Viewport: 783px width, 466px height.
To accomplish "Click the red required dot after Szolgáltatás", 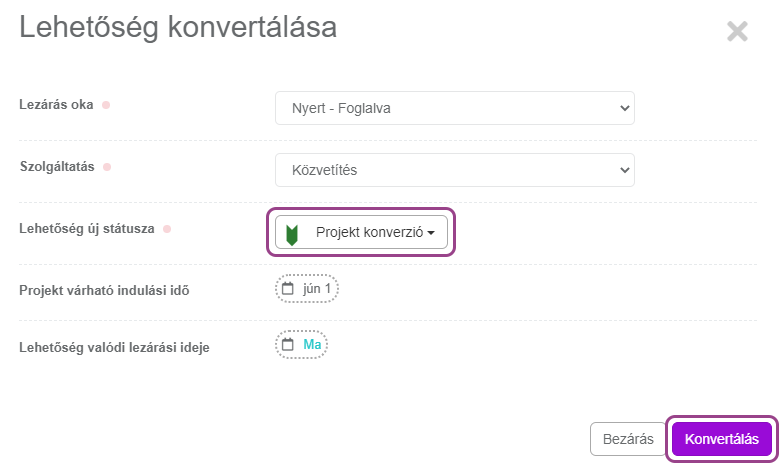I will tap(107, 167).
